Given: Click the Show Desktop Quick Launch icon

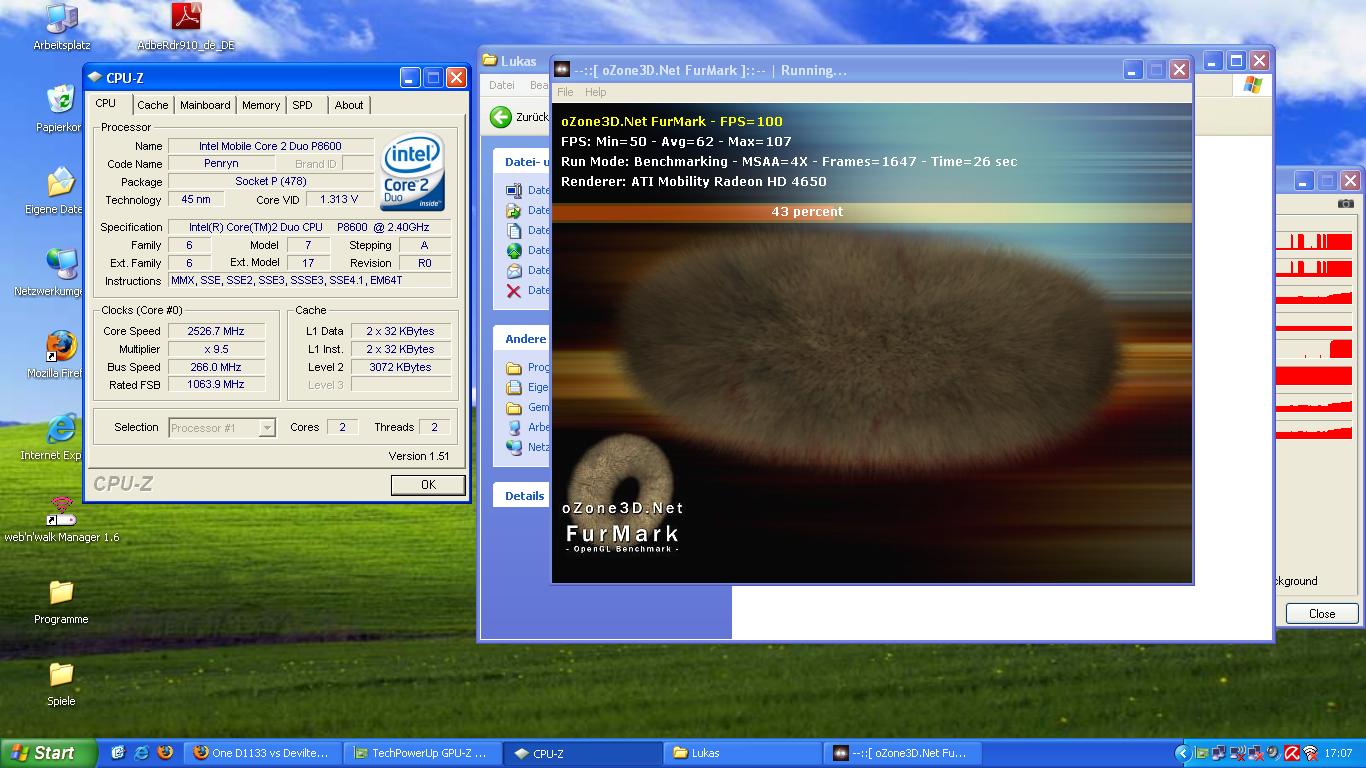Looking at the screenshot, I should click(x=118, y=753).
